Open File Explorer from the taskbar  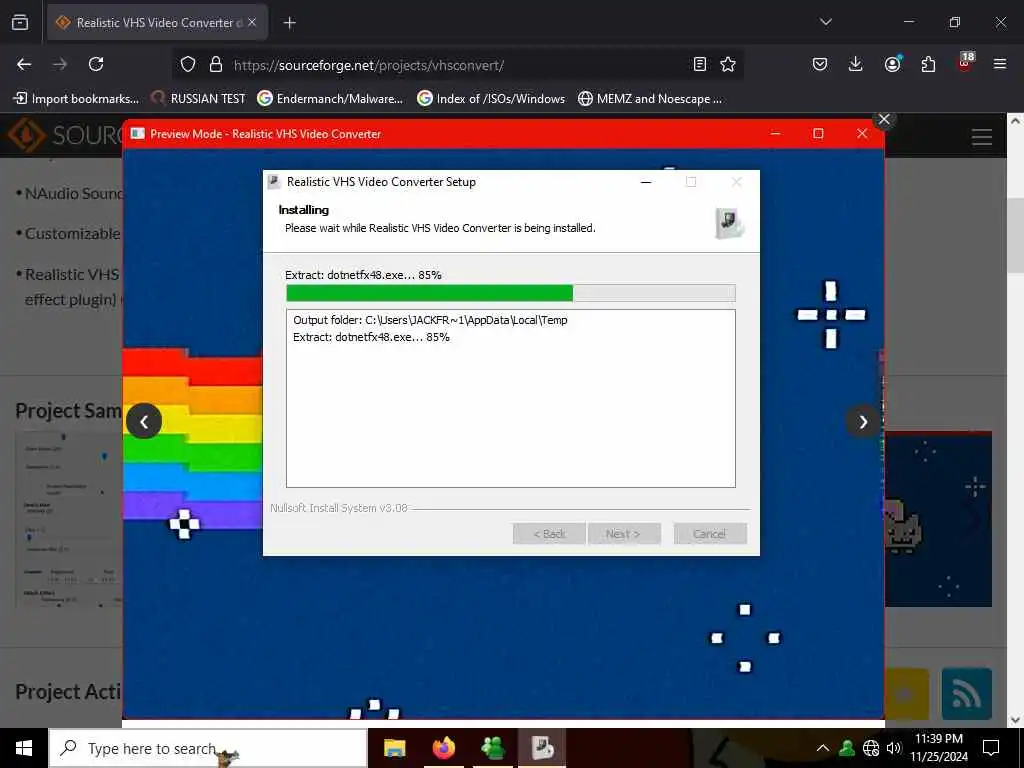click(x=394, y=748)
